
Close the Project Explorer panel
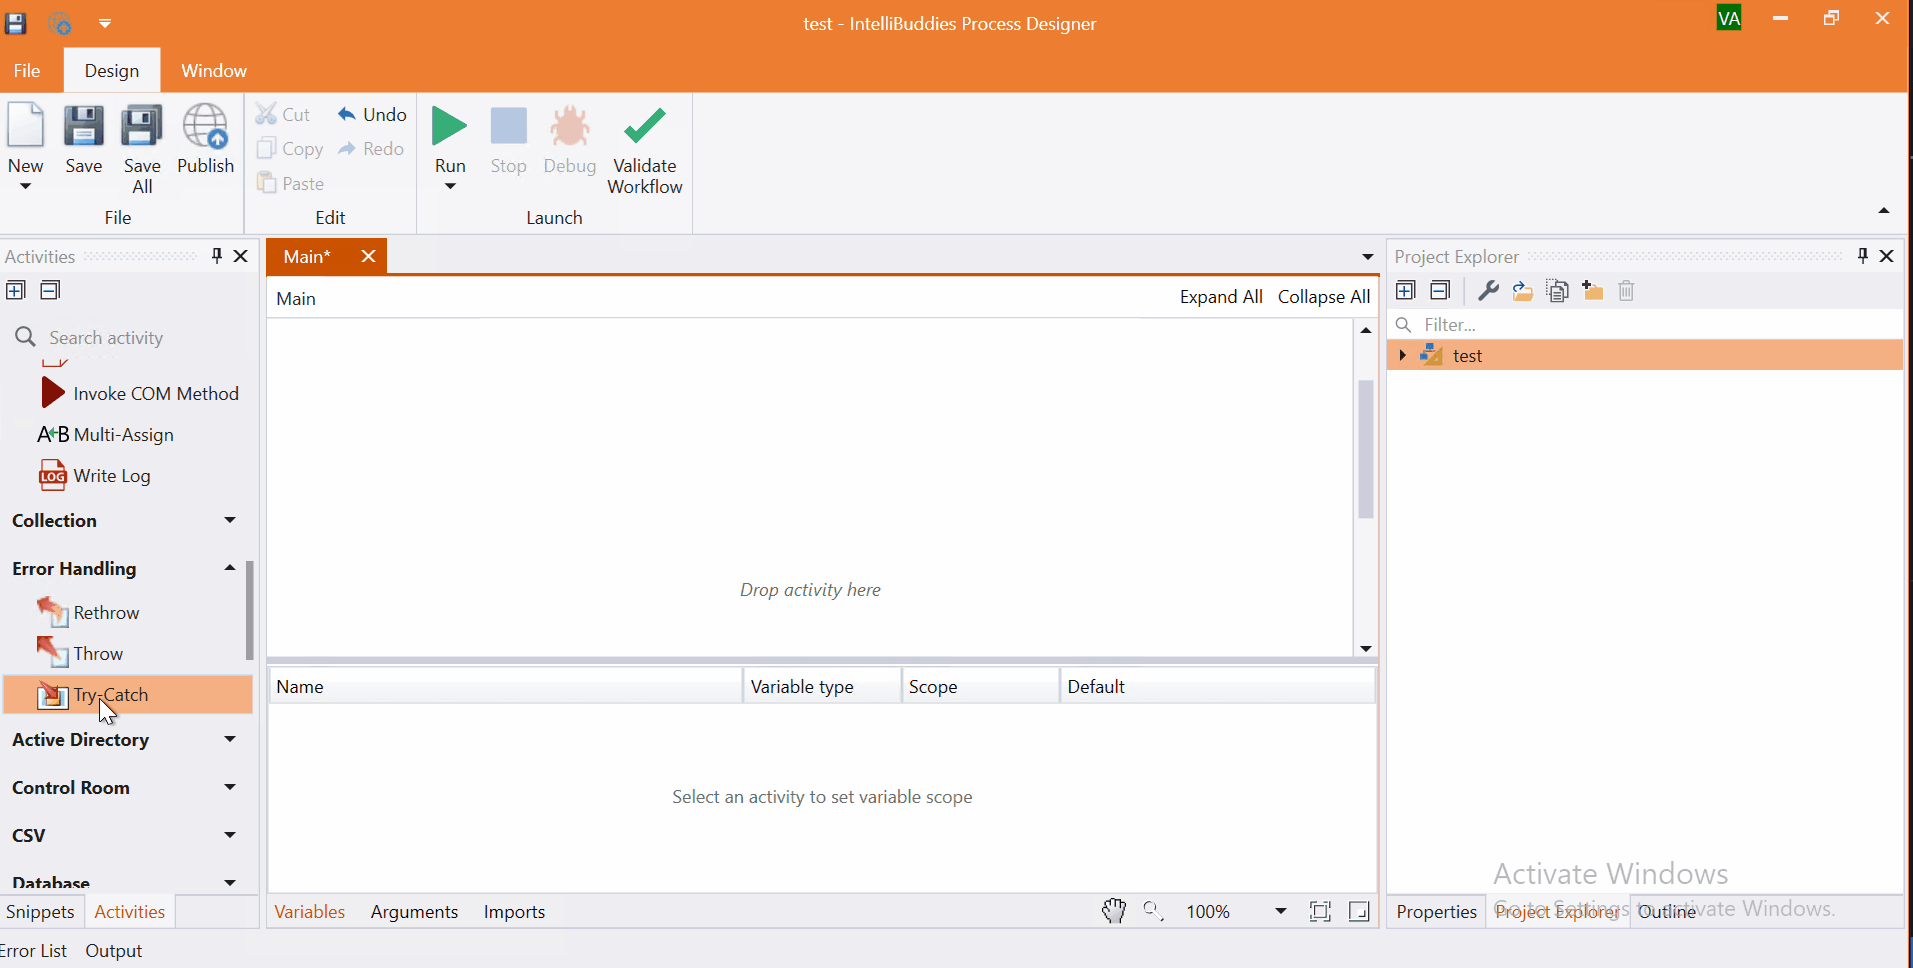(1887, 256)
